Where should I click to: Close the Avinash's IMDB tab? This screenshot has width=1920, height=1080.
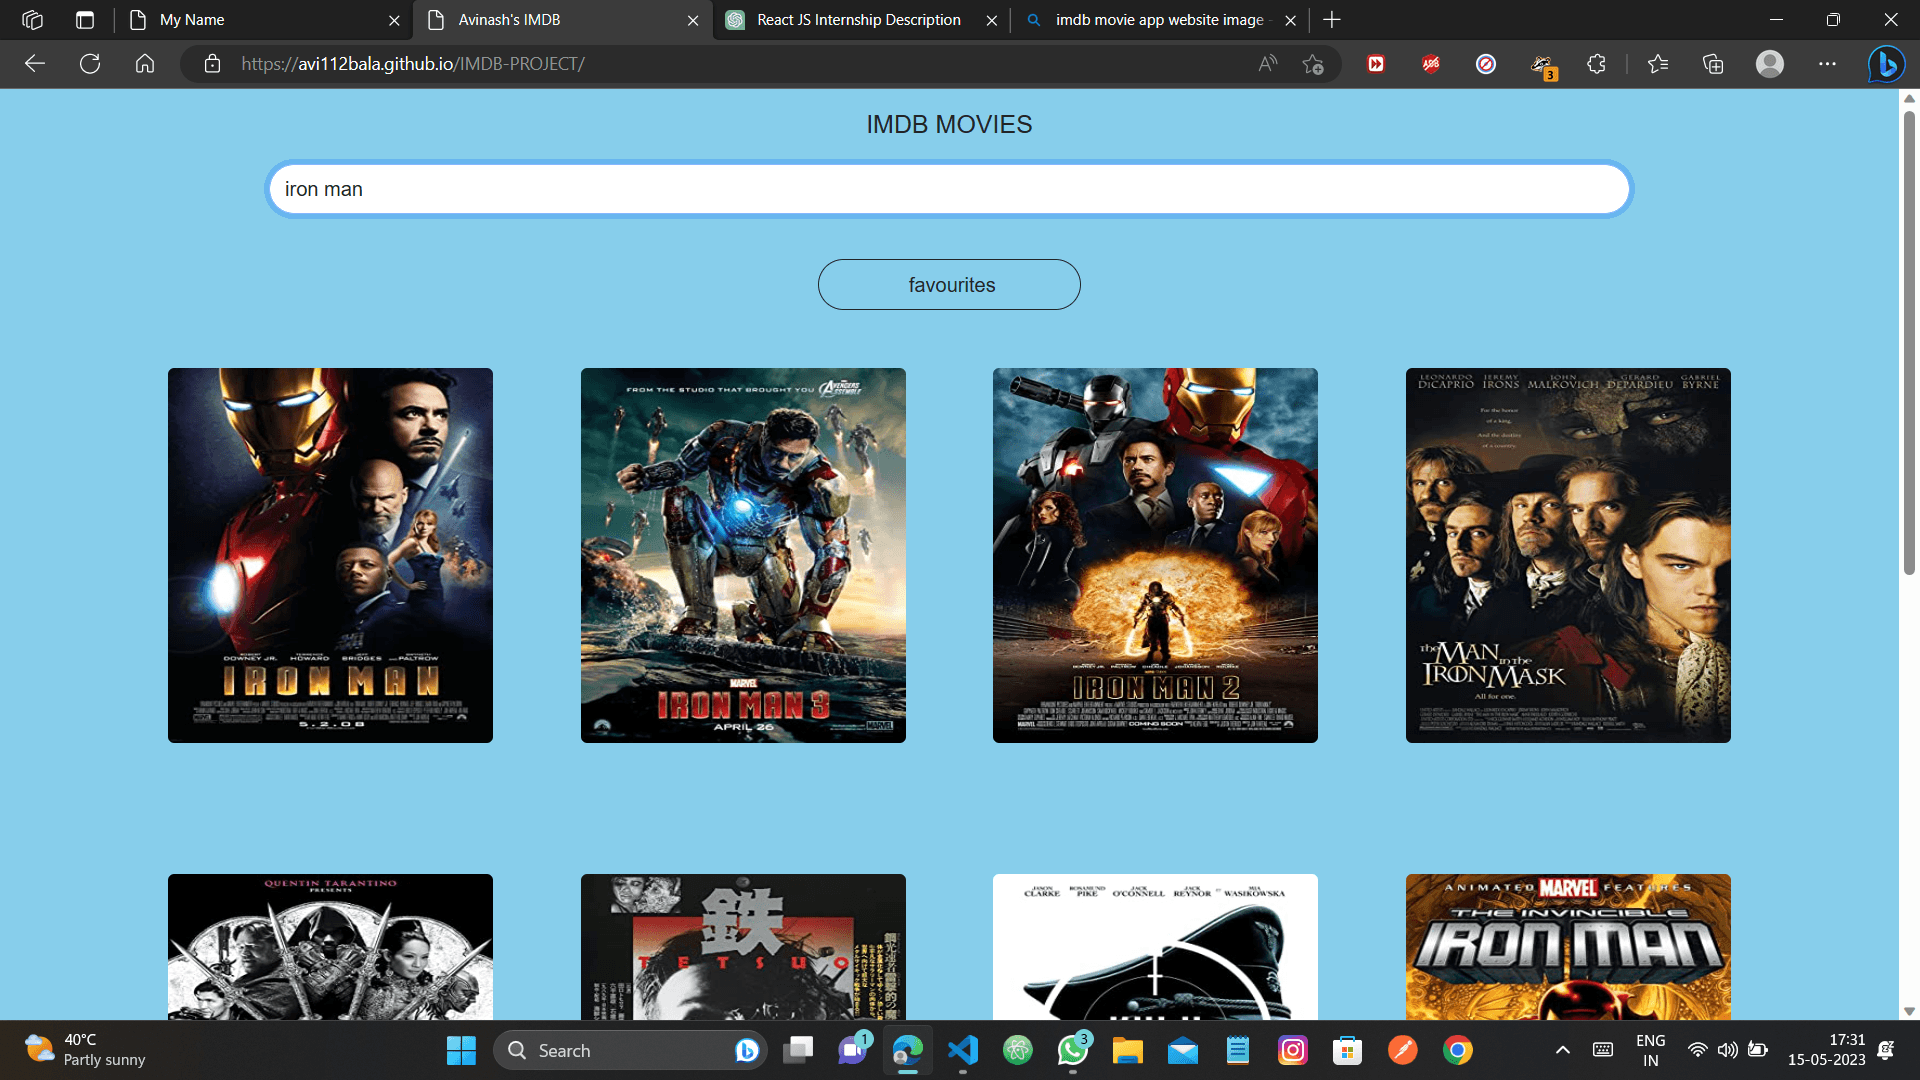(693, 20)
